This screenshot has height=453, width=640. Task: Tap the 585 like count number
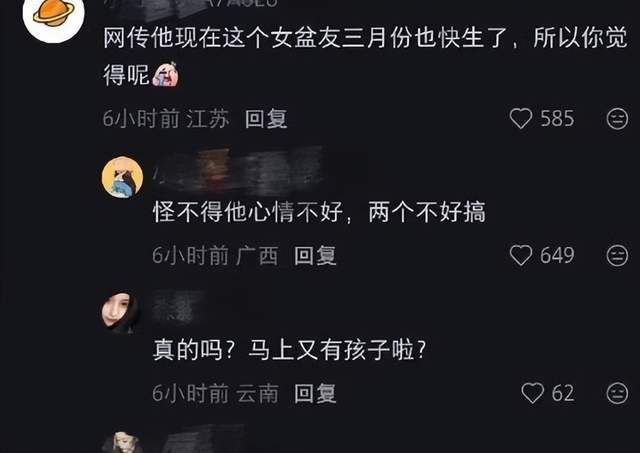pos(557,119)
